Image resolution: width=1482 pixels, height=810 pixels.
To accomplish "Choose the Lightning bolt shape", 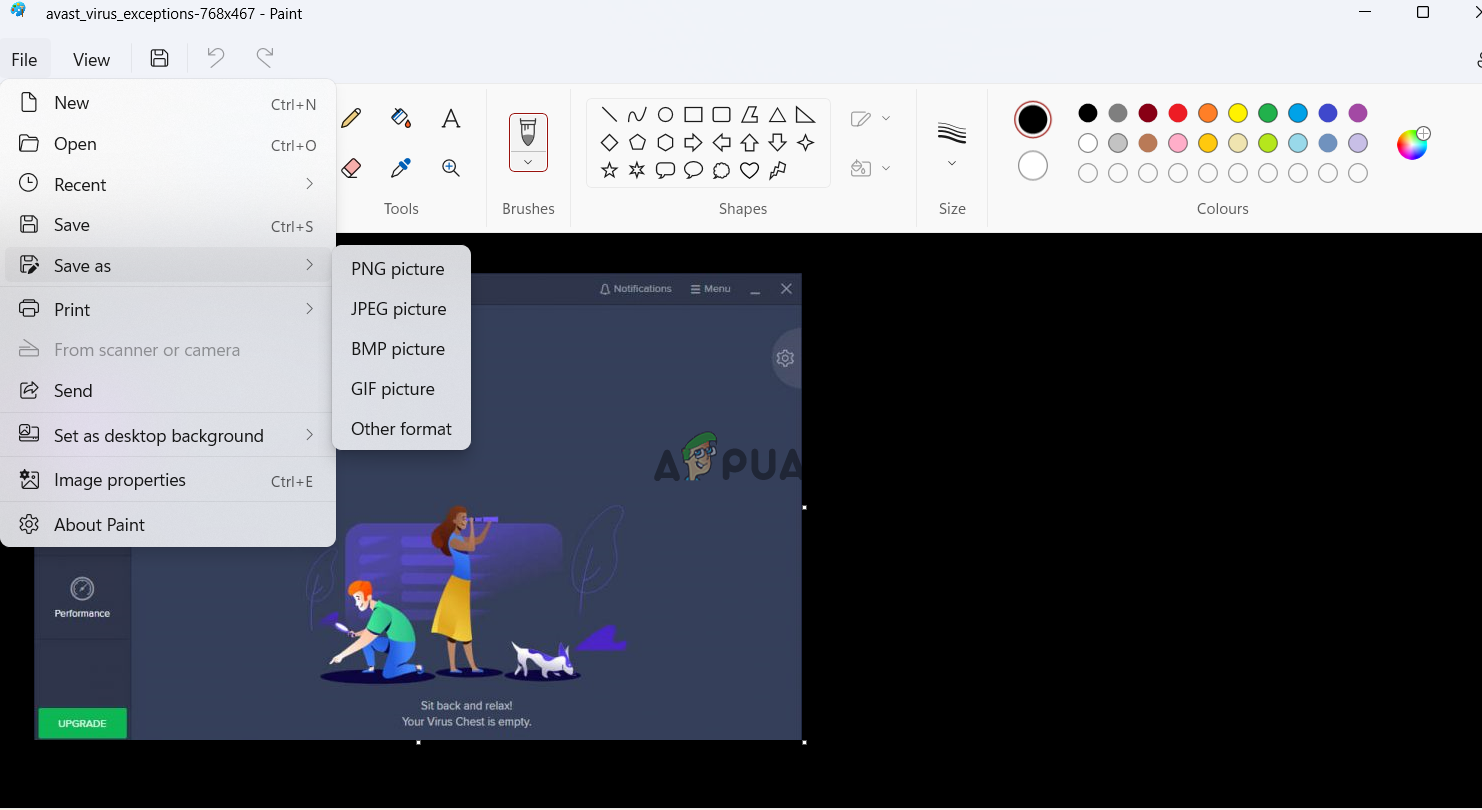I will [x=777, y=171].
